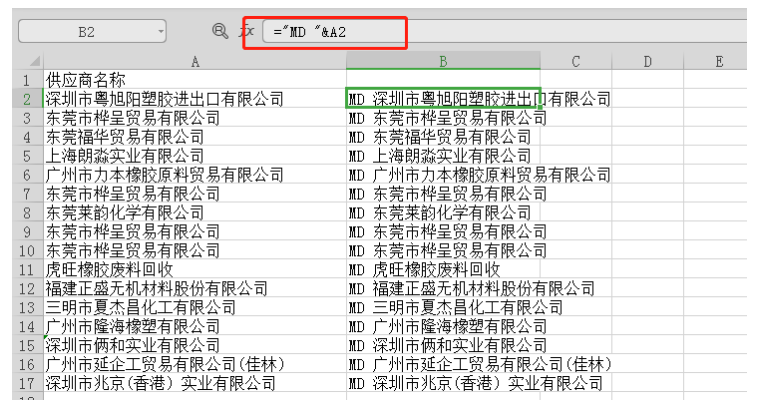The image size is (782, 417).
Task: Select cell B5 MD 上海朗淼实业有限公司
Action: [x=443, y=156]
